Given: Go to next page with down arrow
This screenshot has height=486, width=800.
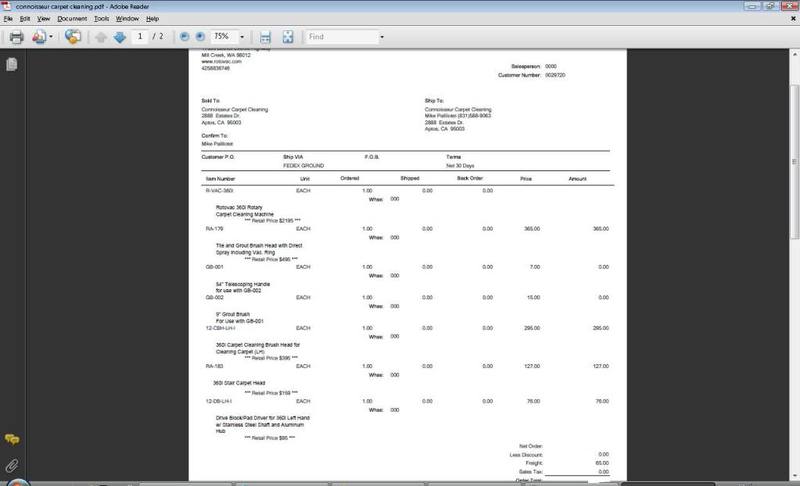Looking at the screenshot, I should 120,37.
